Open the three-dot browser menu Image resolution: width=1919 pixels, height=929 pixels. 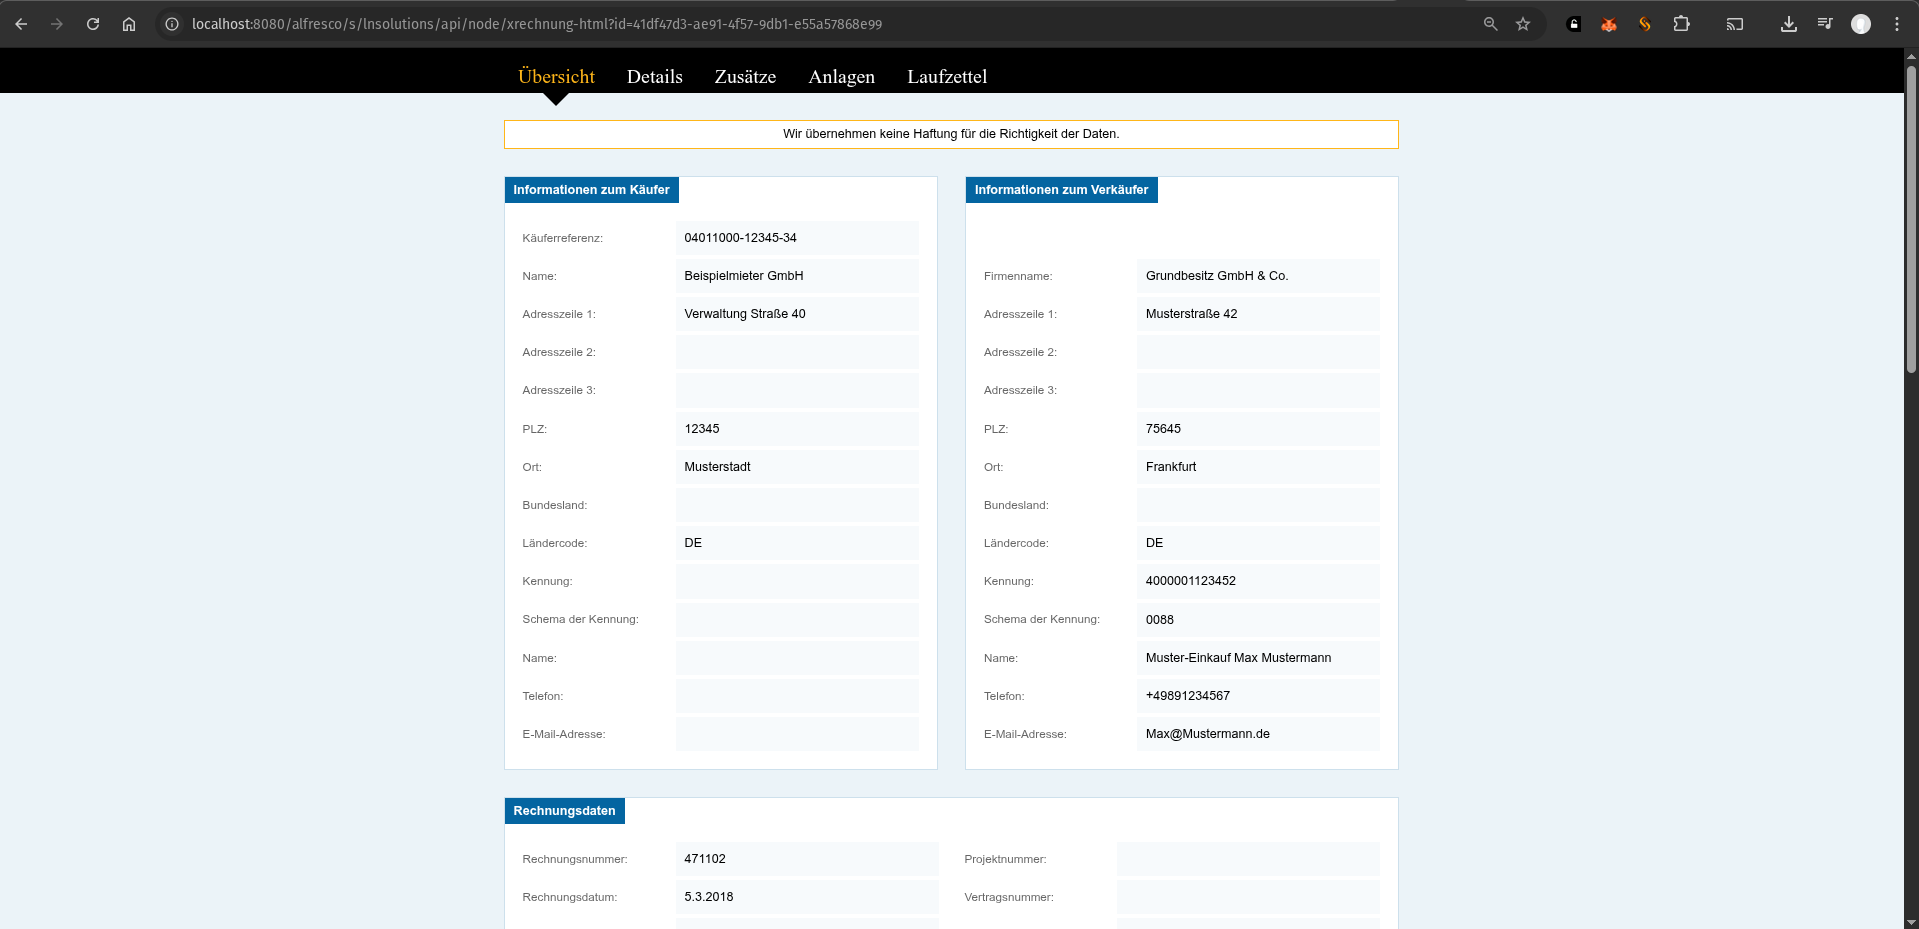pos(1897,24)
